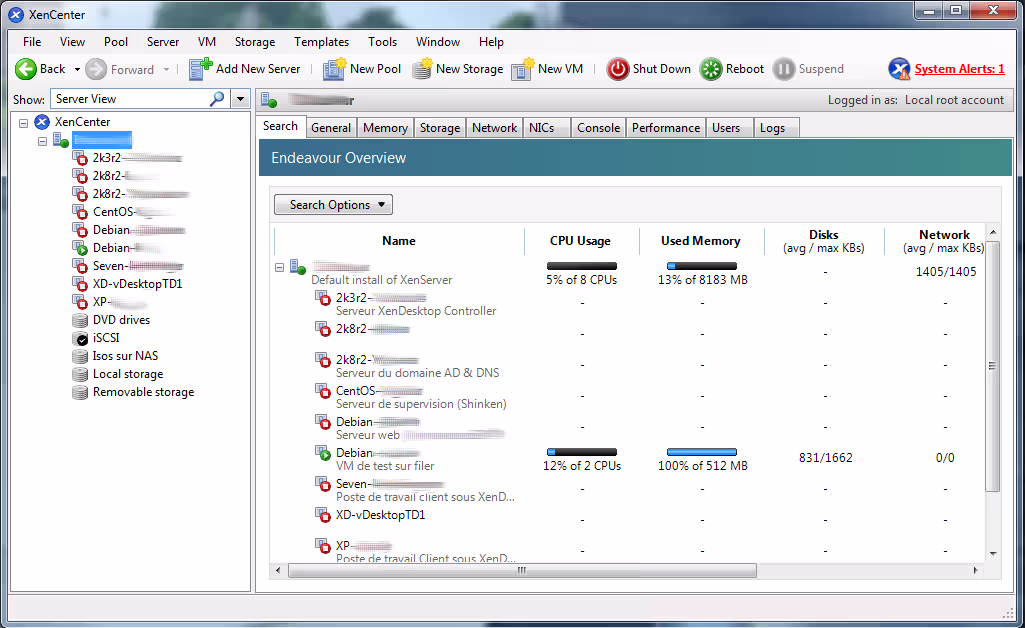Select DVD drives in the server tree

pos(121,320)
